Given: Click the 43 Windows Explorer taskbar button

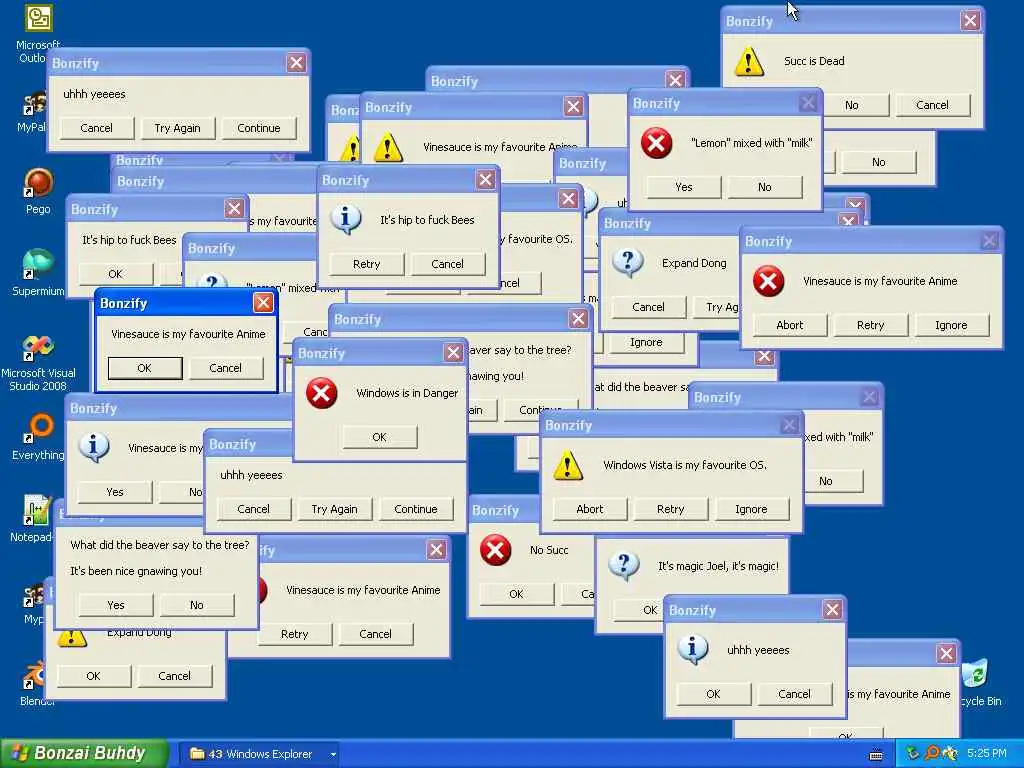Looking at the screenshot, I should click(x=261, y=754).
